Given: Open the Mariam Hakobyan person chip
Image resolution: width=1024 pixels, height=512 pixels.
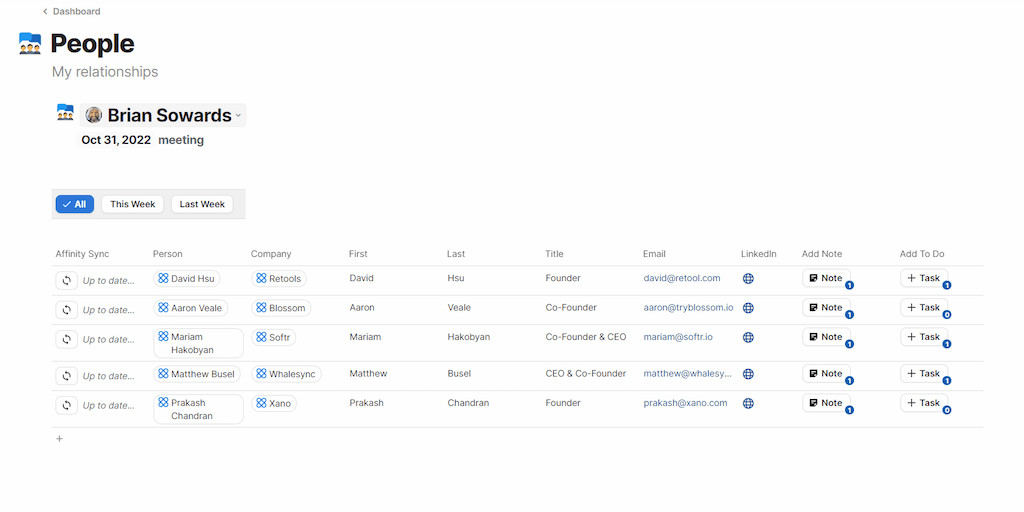Looking at the screenshot, I should tap(199, 344).
